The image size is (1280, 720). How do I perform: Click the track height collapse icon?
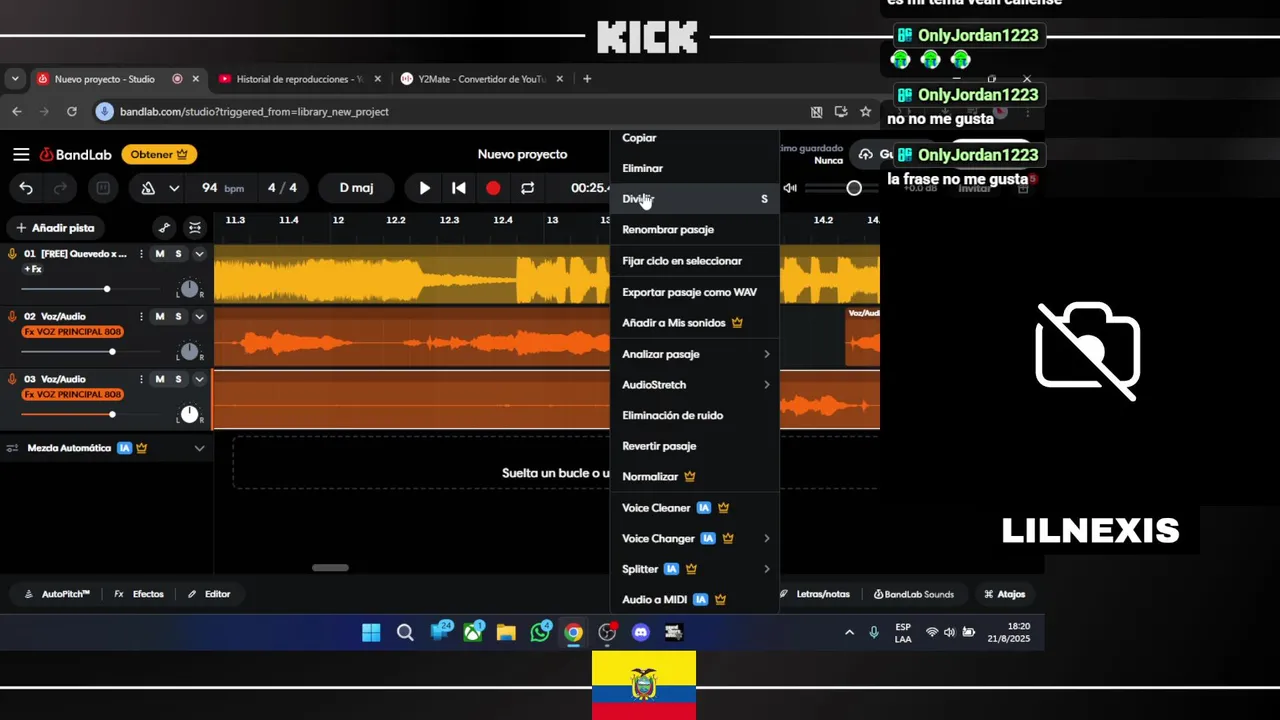(x=195, y=228)
